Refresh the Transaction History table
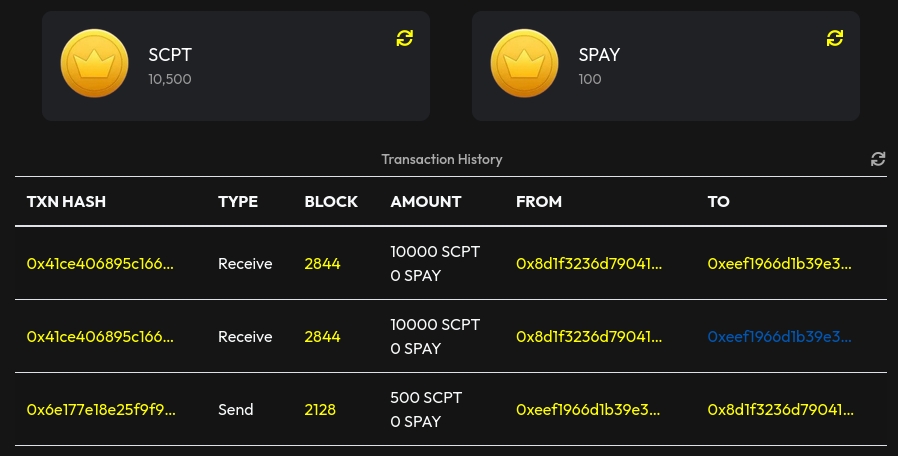 [x=878, y=159]
